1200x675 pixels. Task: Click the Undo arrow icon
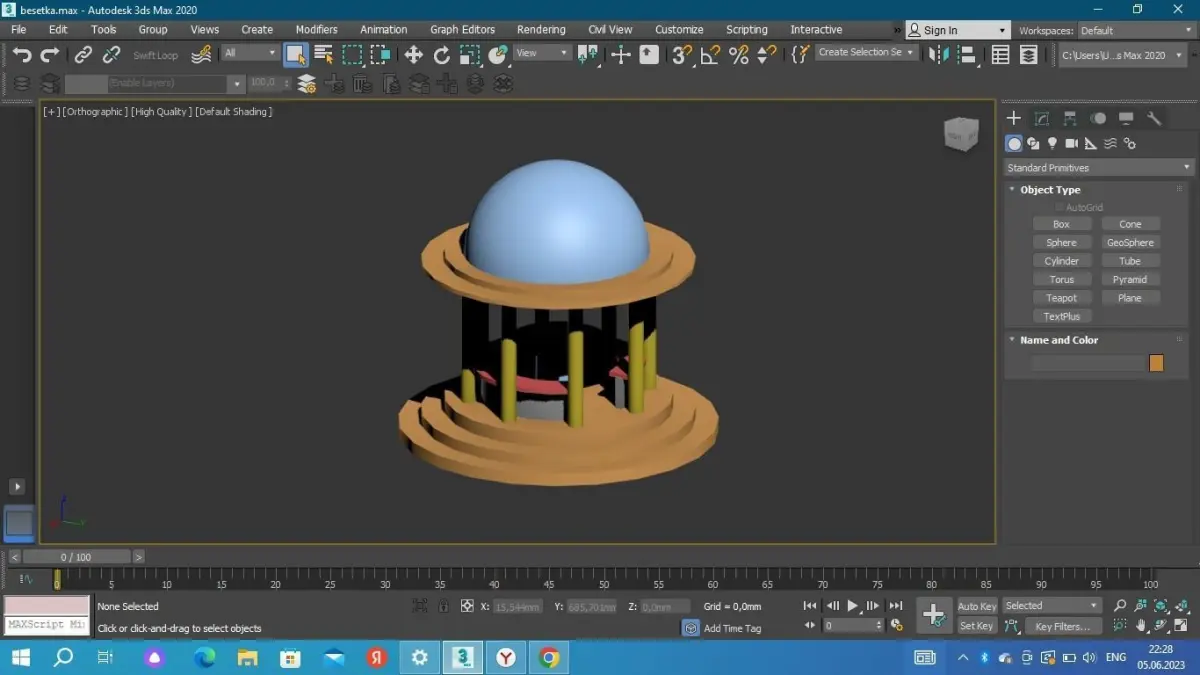[22, 55]
